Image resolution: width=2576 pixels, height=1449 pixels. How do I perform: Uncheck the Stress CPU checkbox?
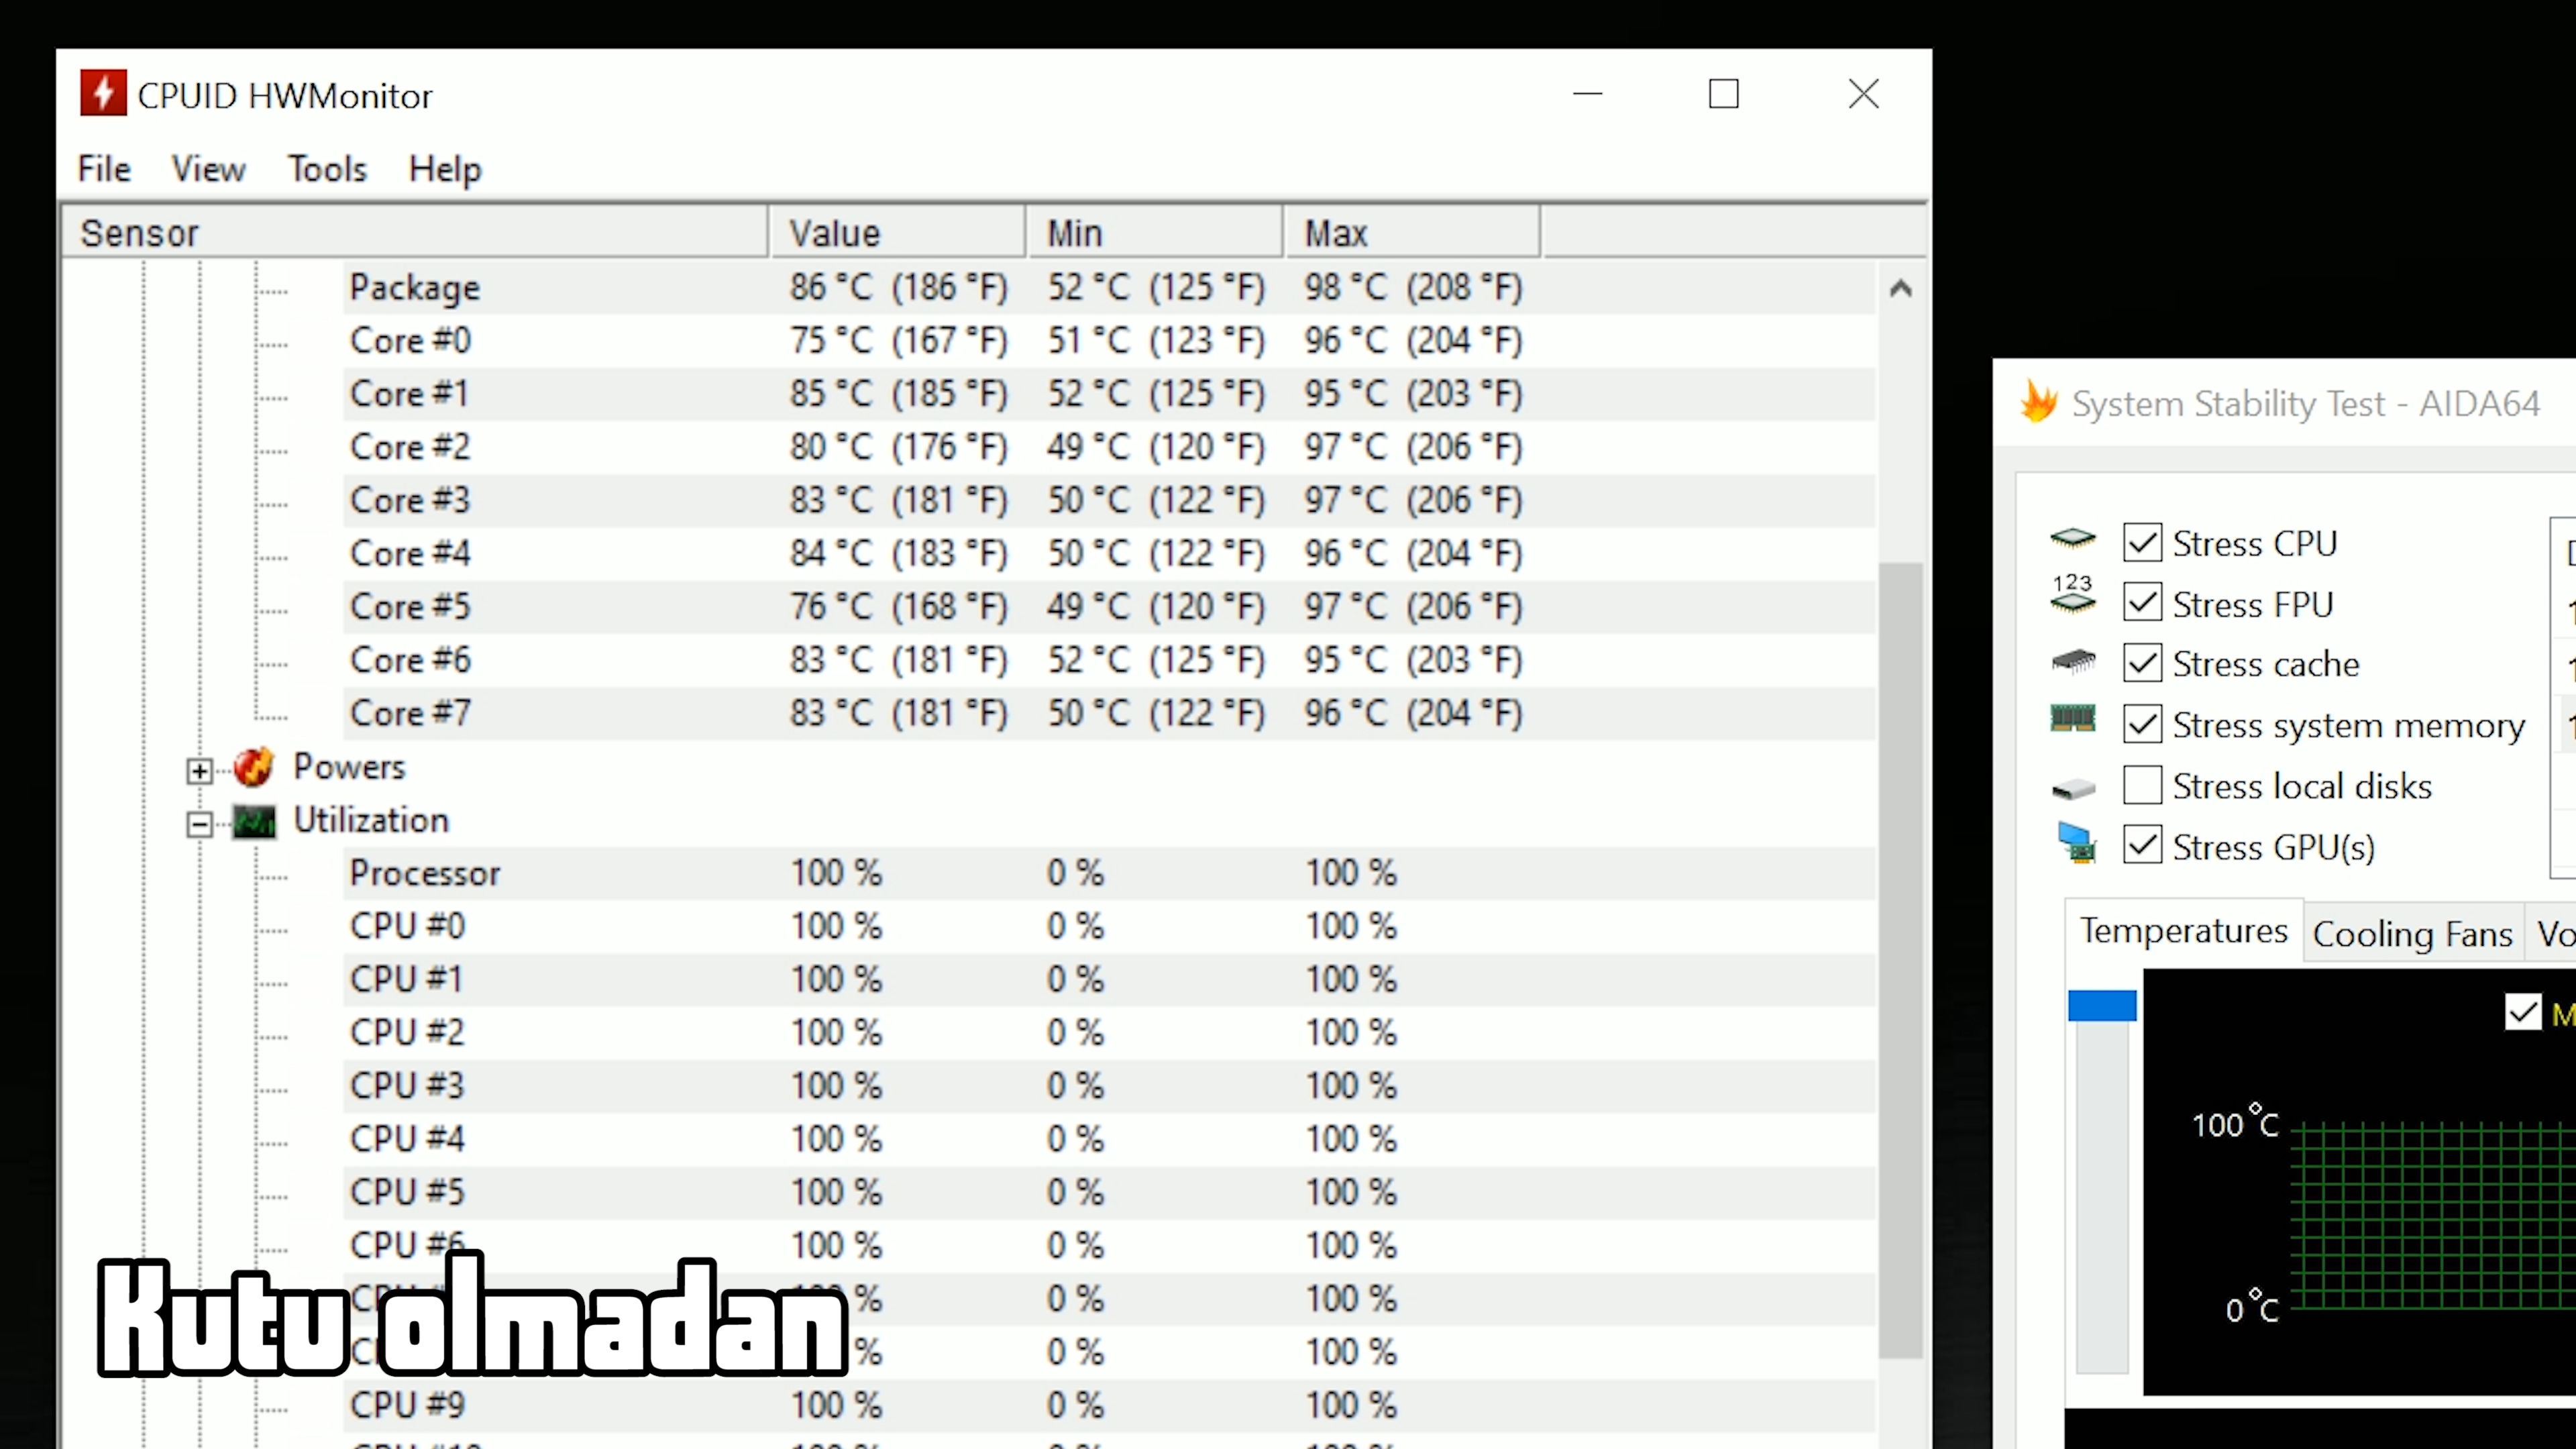(2142, 543)
